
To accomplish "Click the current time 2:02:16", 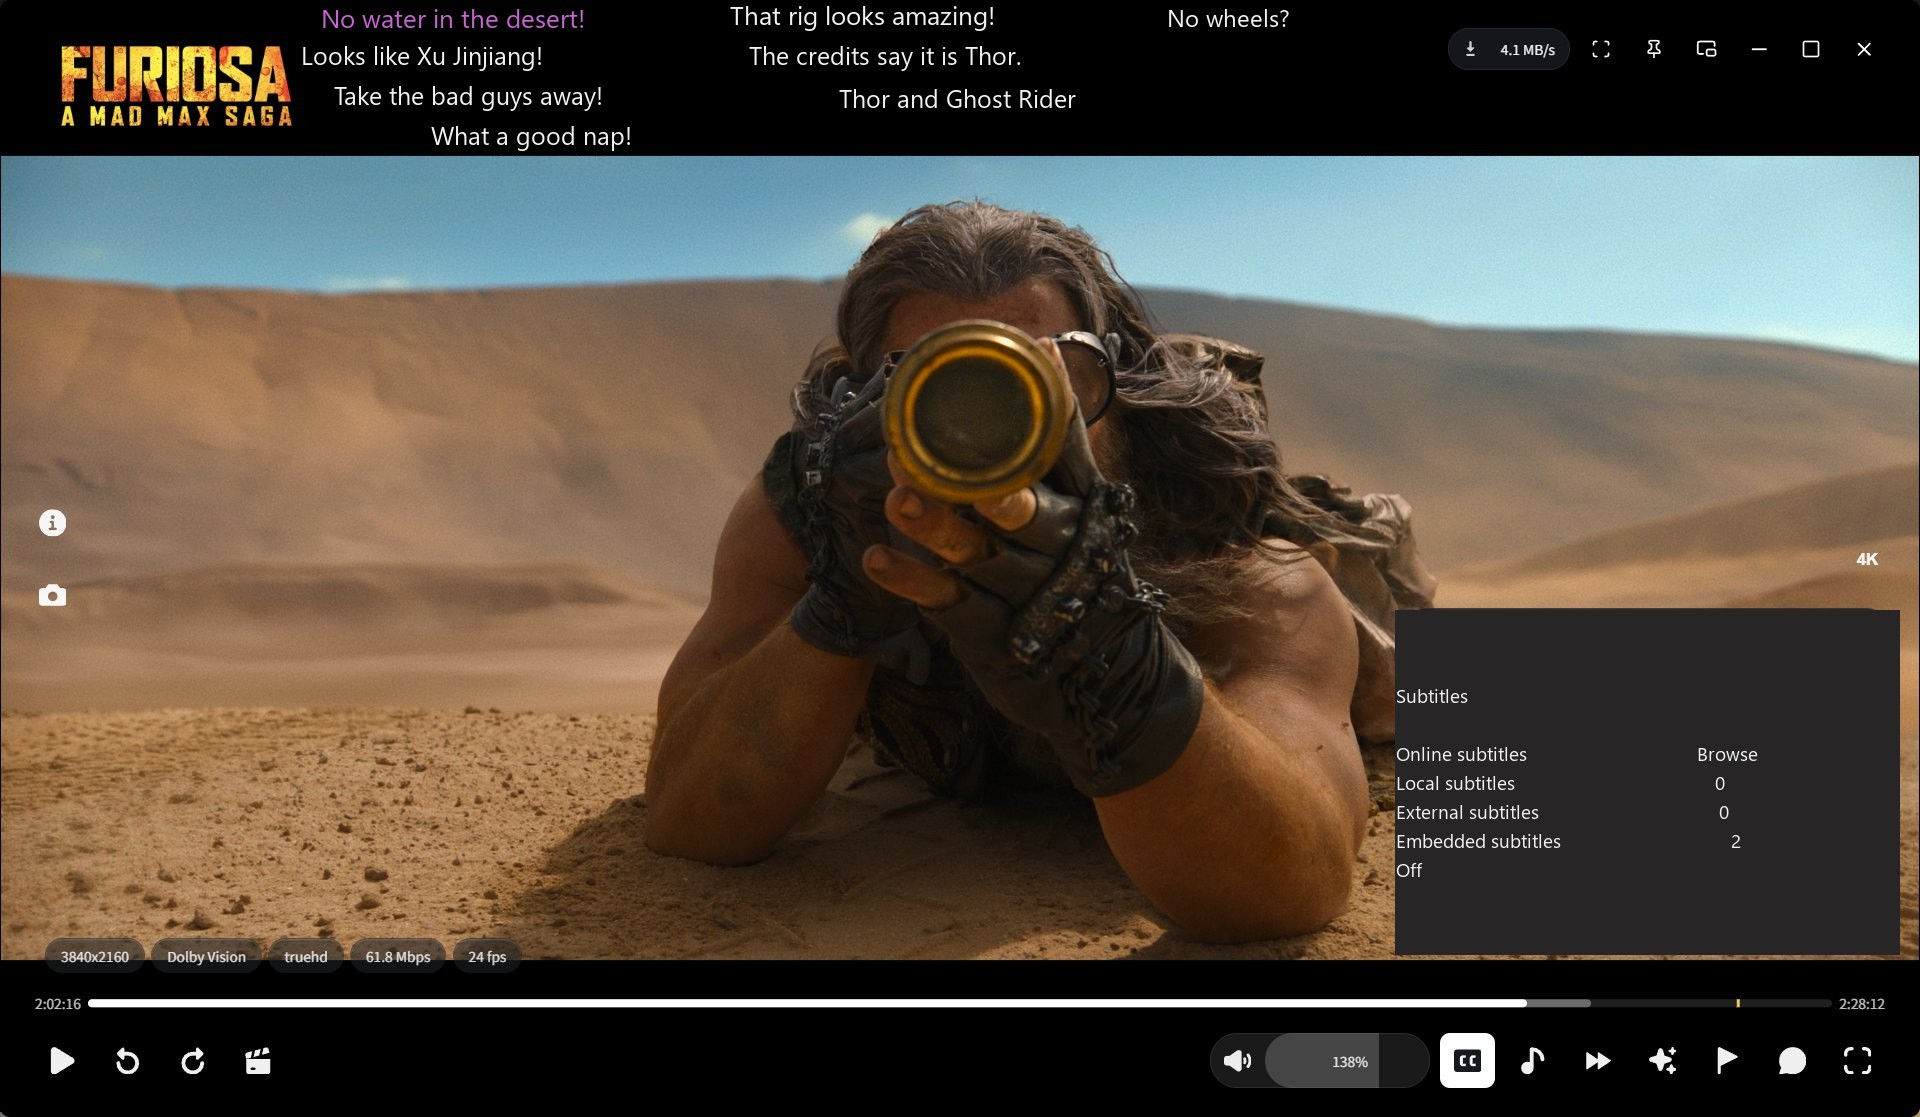I will pos(58,1004).
